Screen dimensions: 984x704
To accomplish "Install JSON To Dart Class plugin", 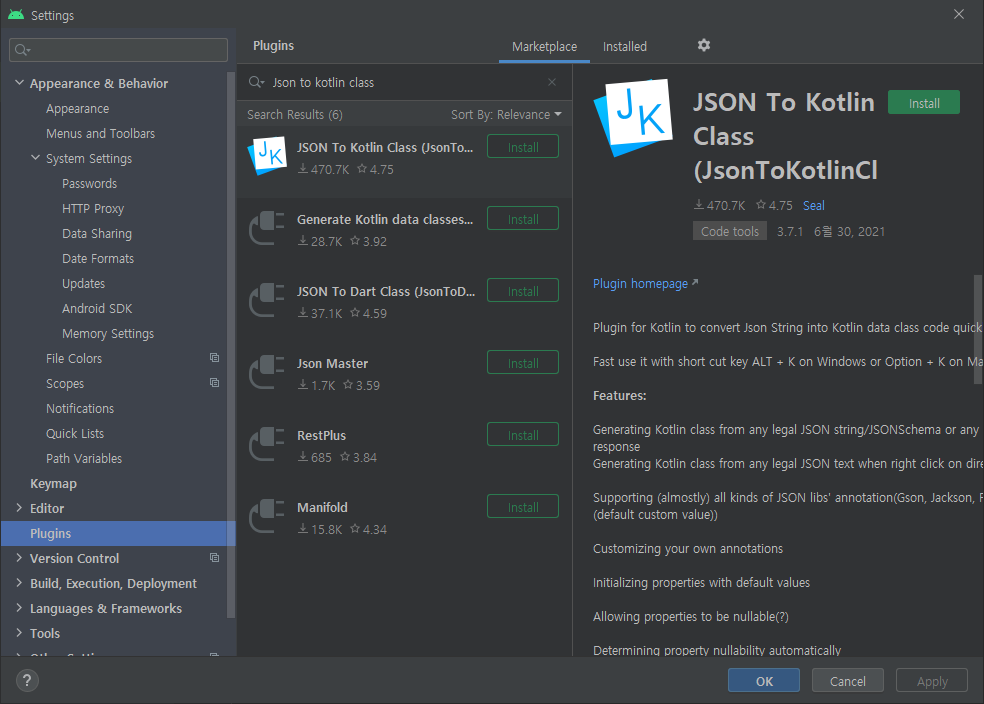I will pyautogui.click(x=523, y=291).
